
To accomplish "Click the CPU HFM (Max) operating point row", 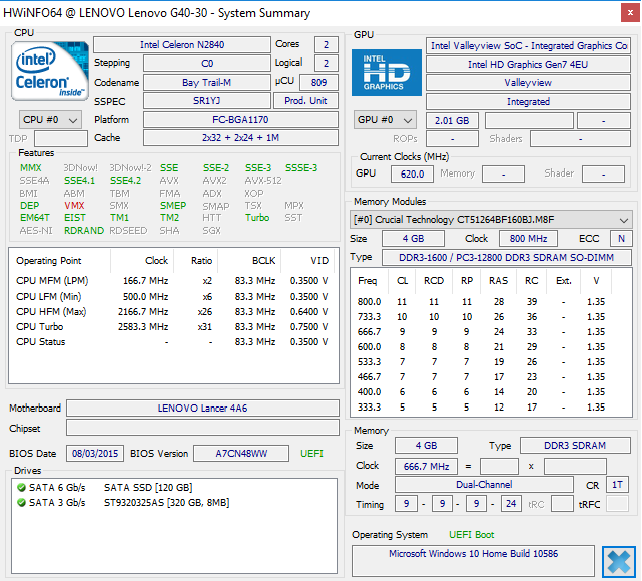I will pyautogui.click(x=172, y=312).
